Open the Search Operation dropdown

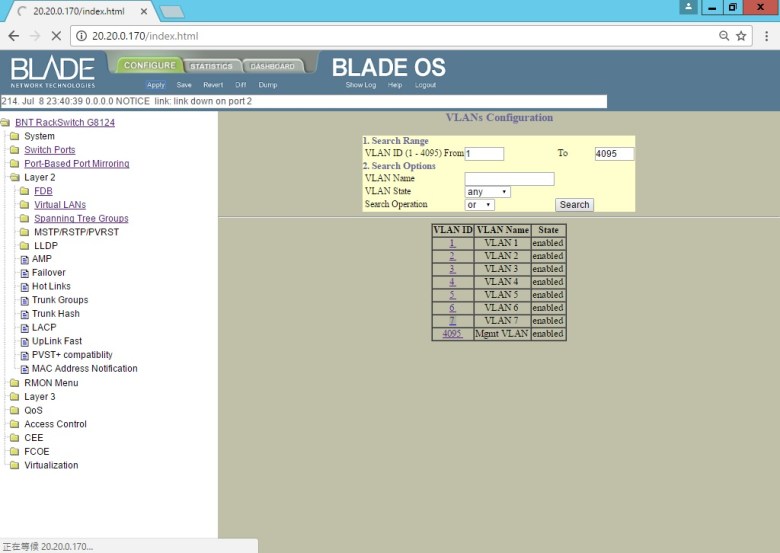tap(480, 204)
